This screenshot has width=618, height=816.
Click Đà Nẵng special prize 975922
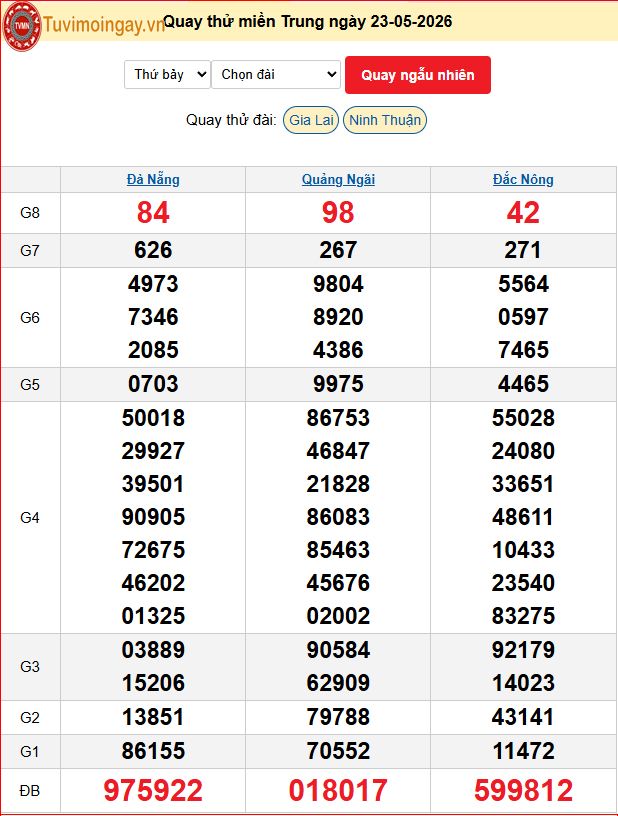pyautogui.click(x=153, y=790)
